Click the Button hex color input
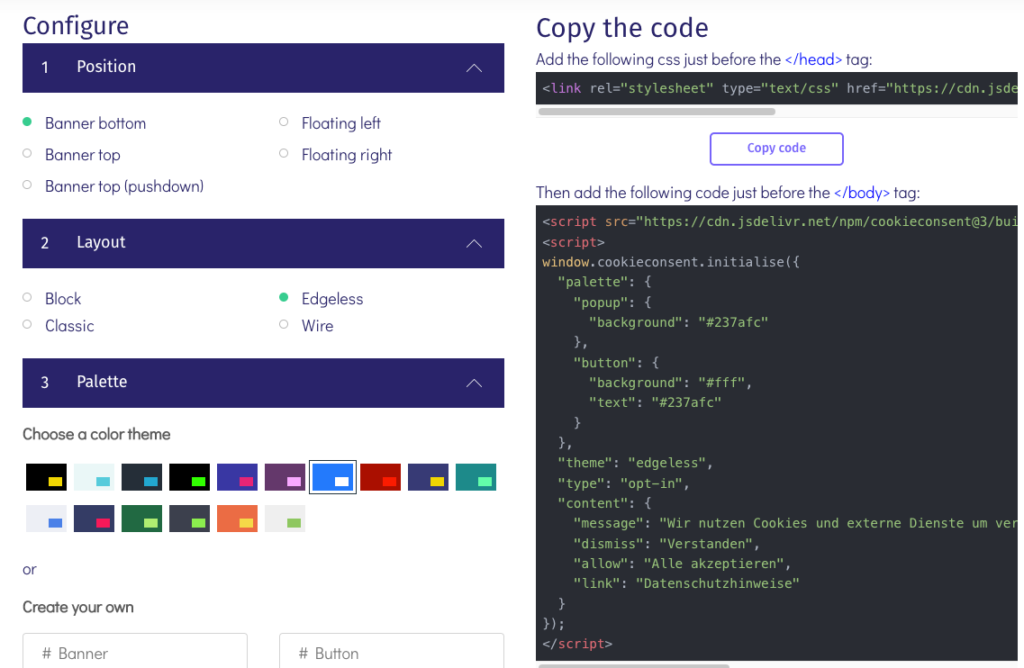The height and width of the screenshot is (668, 1024). point(392,652)
